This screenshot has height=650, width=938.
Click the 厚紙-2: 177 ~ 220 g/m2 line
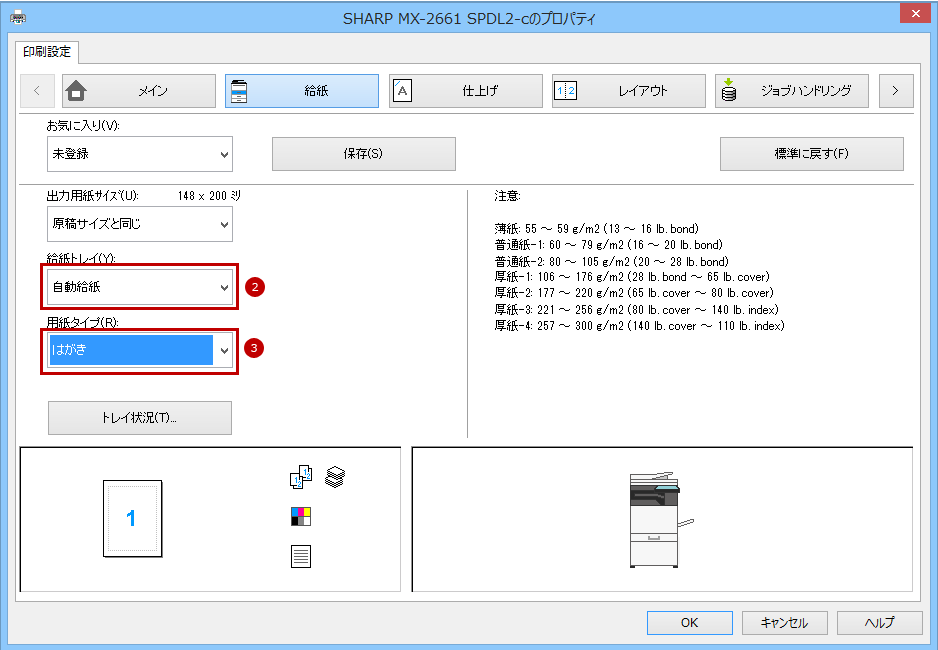coord(634,293)
